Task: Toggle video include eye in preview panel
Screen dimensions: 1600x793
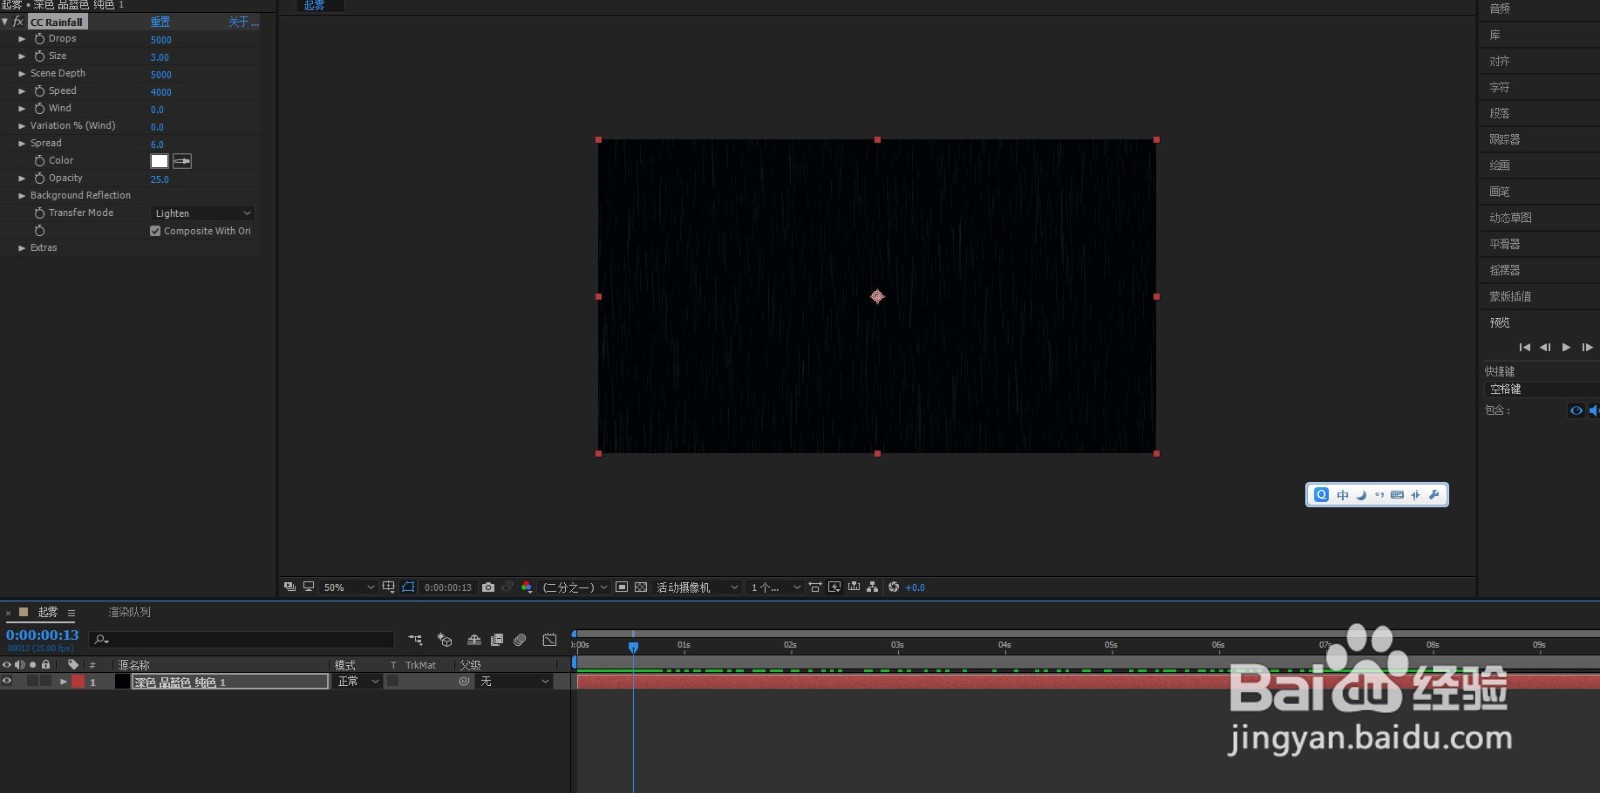Action: point(1576,411)
